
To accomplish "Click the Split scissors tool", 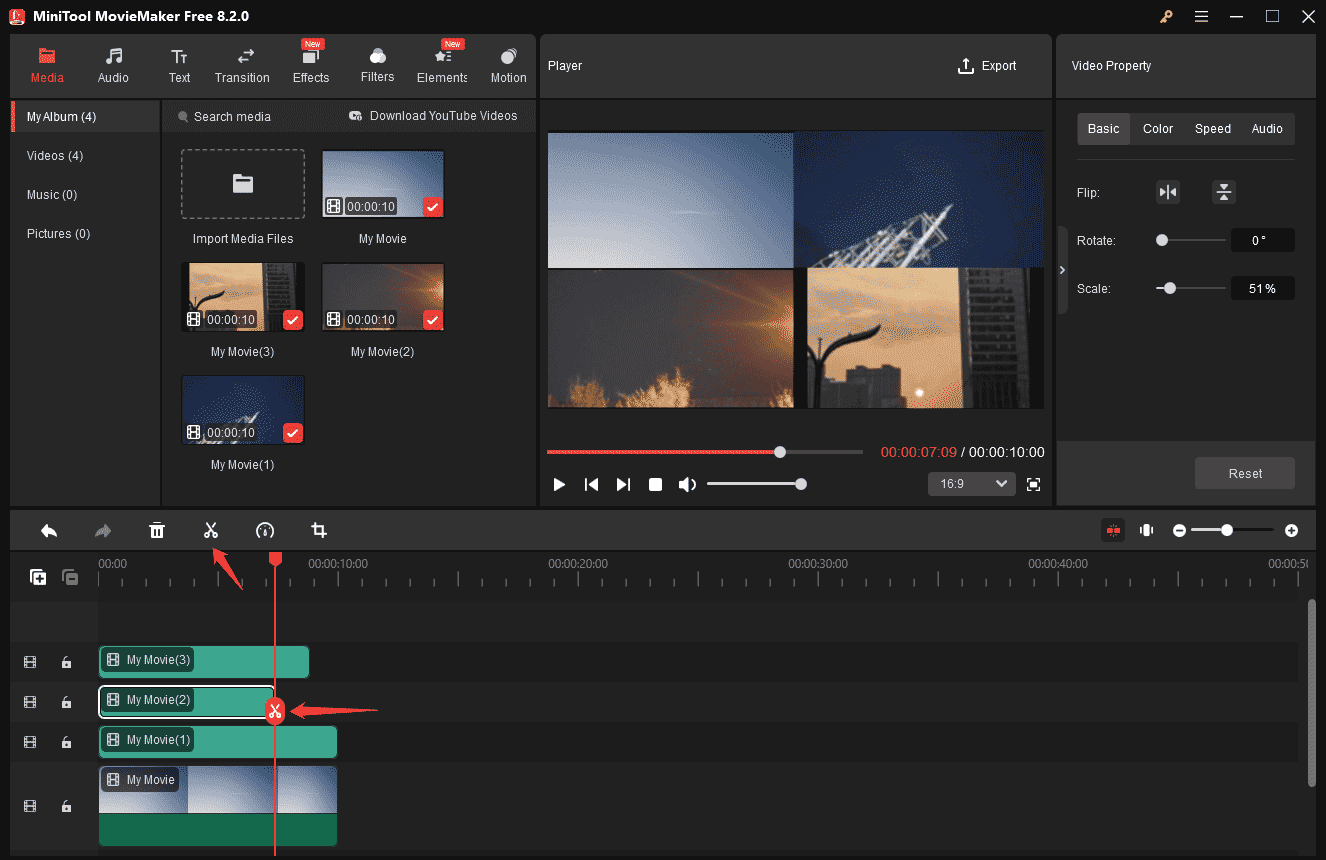I will 211,530.
